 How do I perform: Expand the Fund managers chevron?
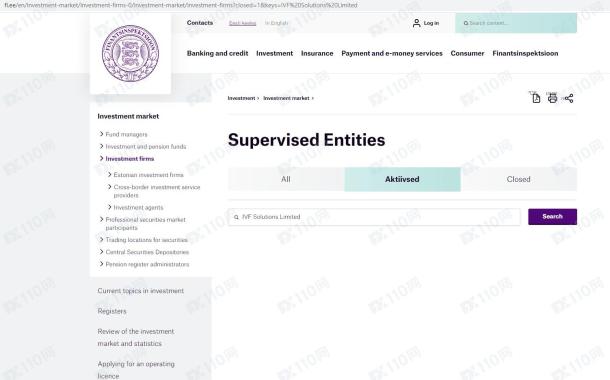(101, 134)
